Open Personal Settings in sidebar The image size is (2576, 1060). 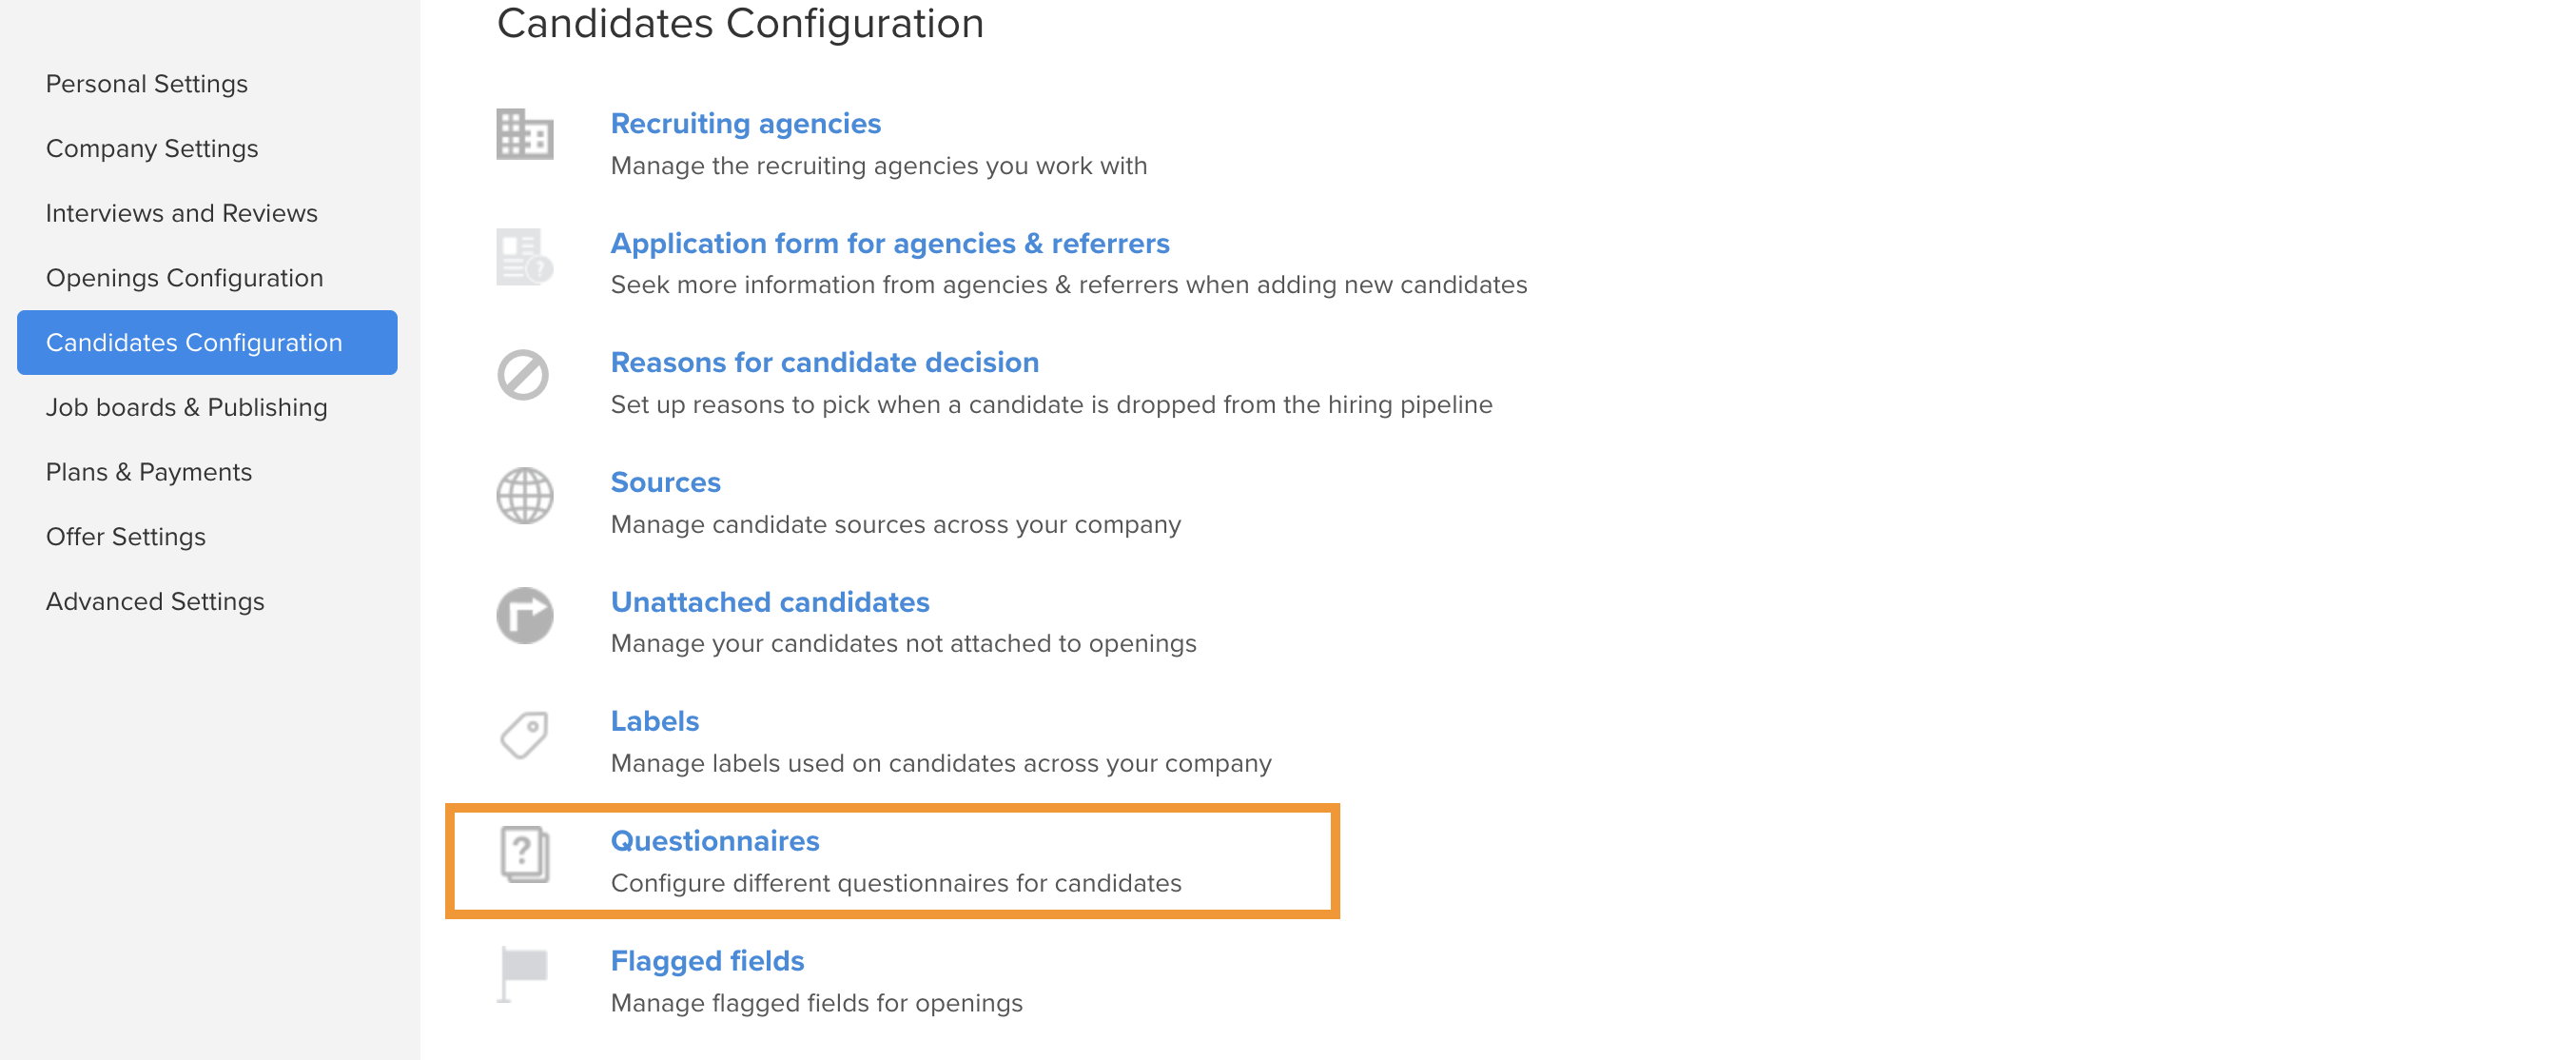pos(147,84)
